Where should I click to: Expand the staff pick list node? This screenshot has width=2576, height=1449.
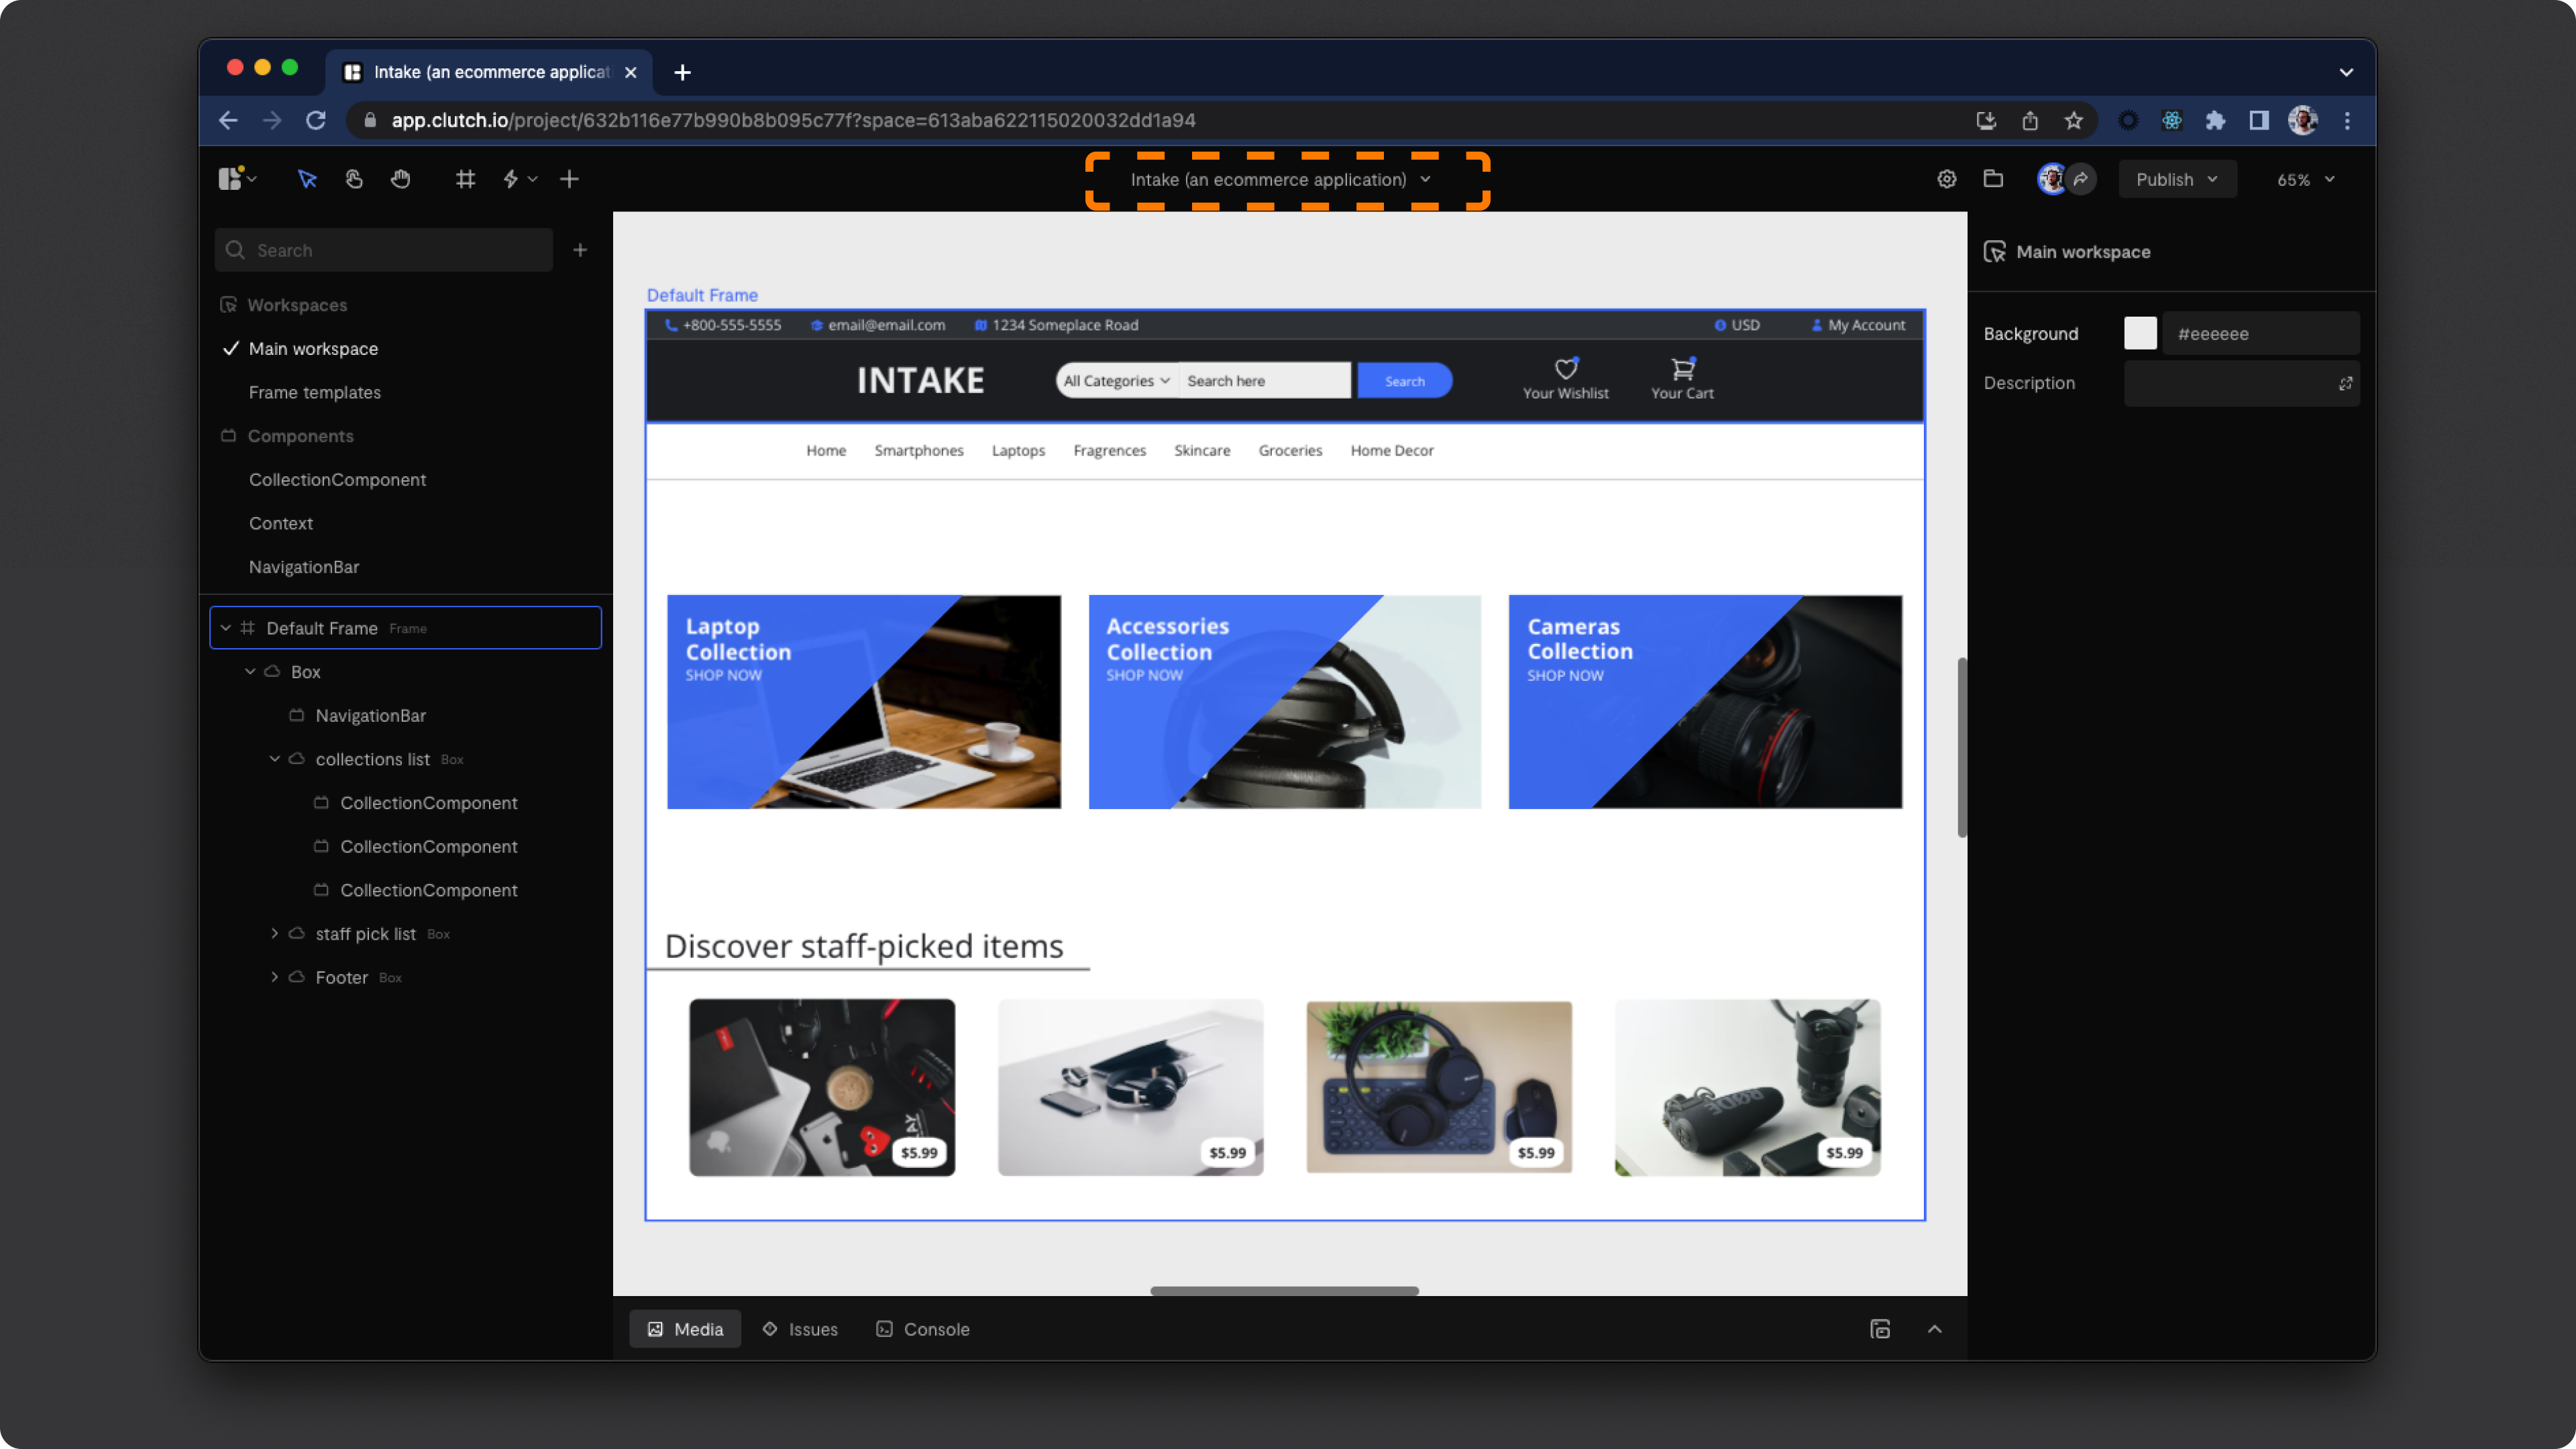[x=274, y=933]
